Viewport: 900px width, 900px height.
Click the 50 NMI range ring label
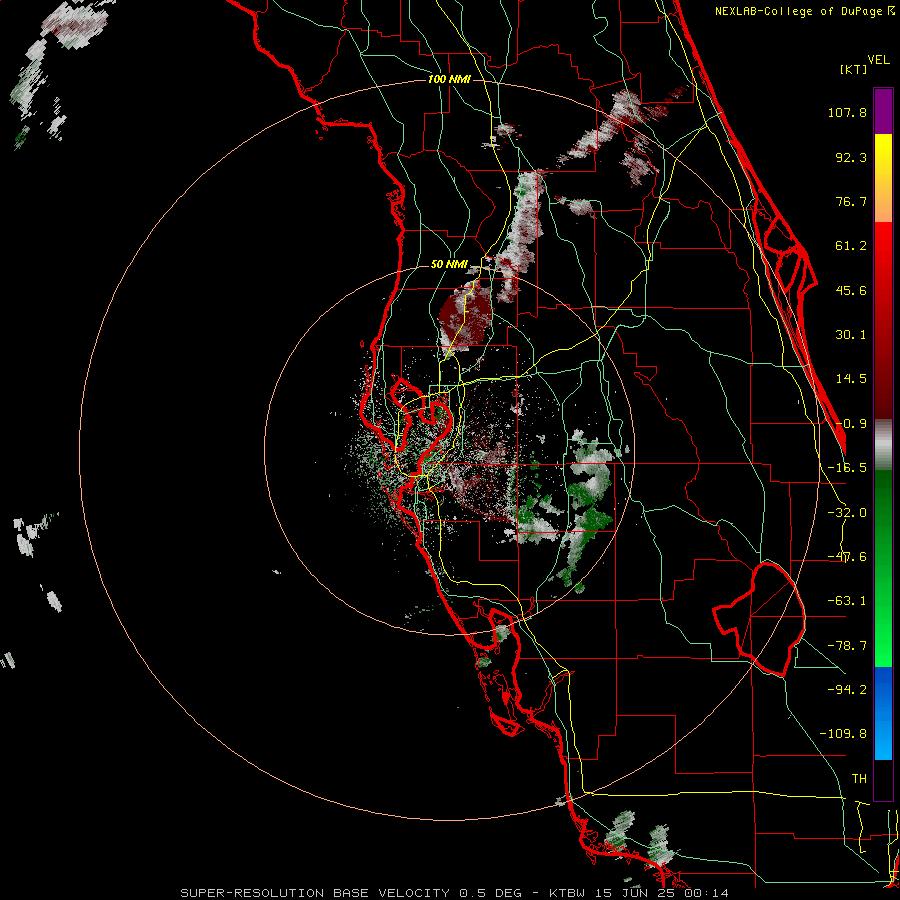449,265
